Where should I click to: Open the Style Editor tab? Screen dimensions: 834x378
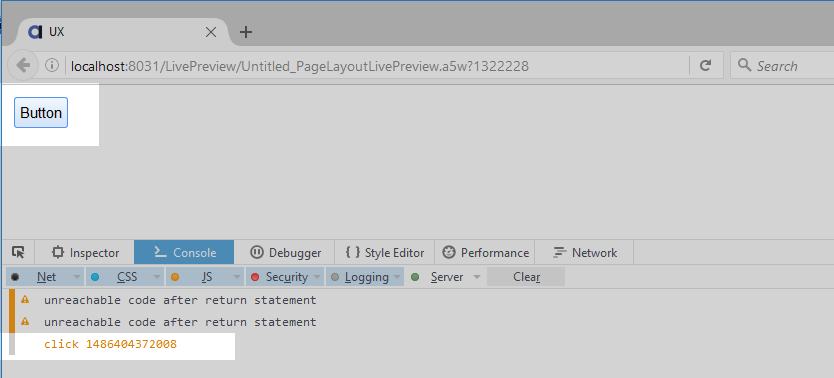[385, 253]
